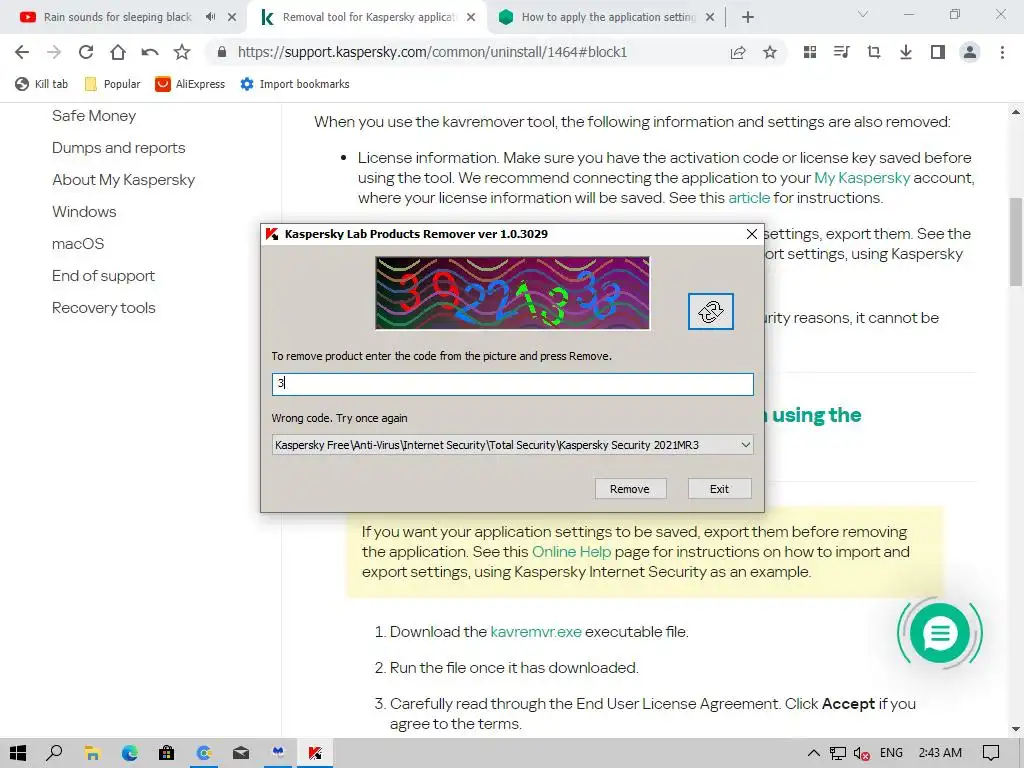
Task: Open the media playlist toolbar icon
Action: (x=842, y=52)
